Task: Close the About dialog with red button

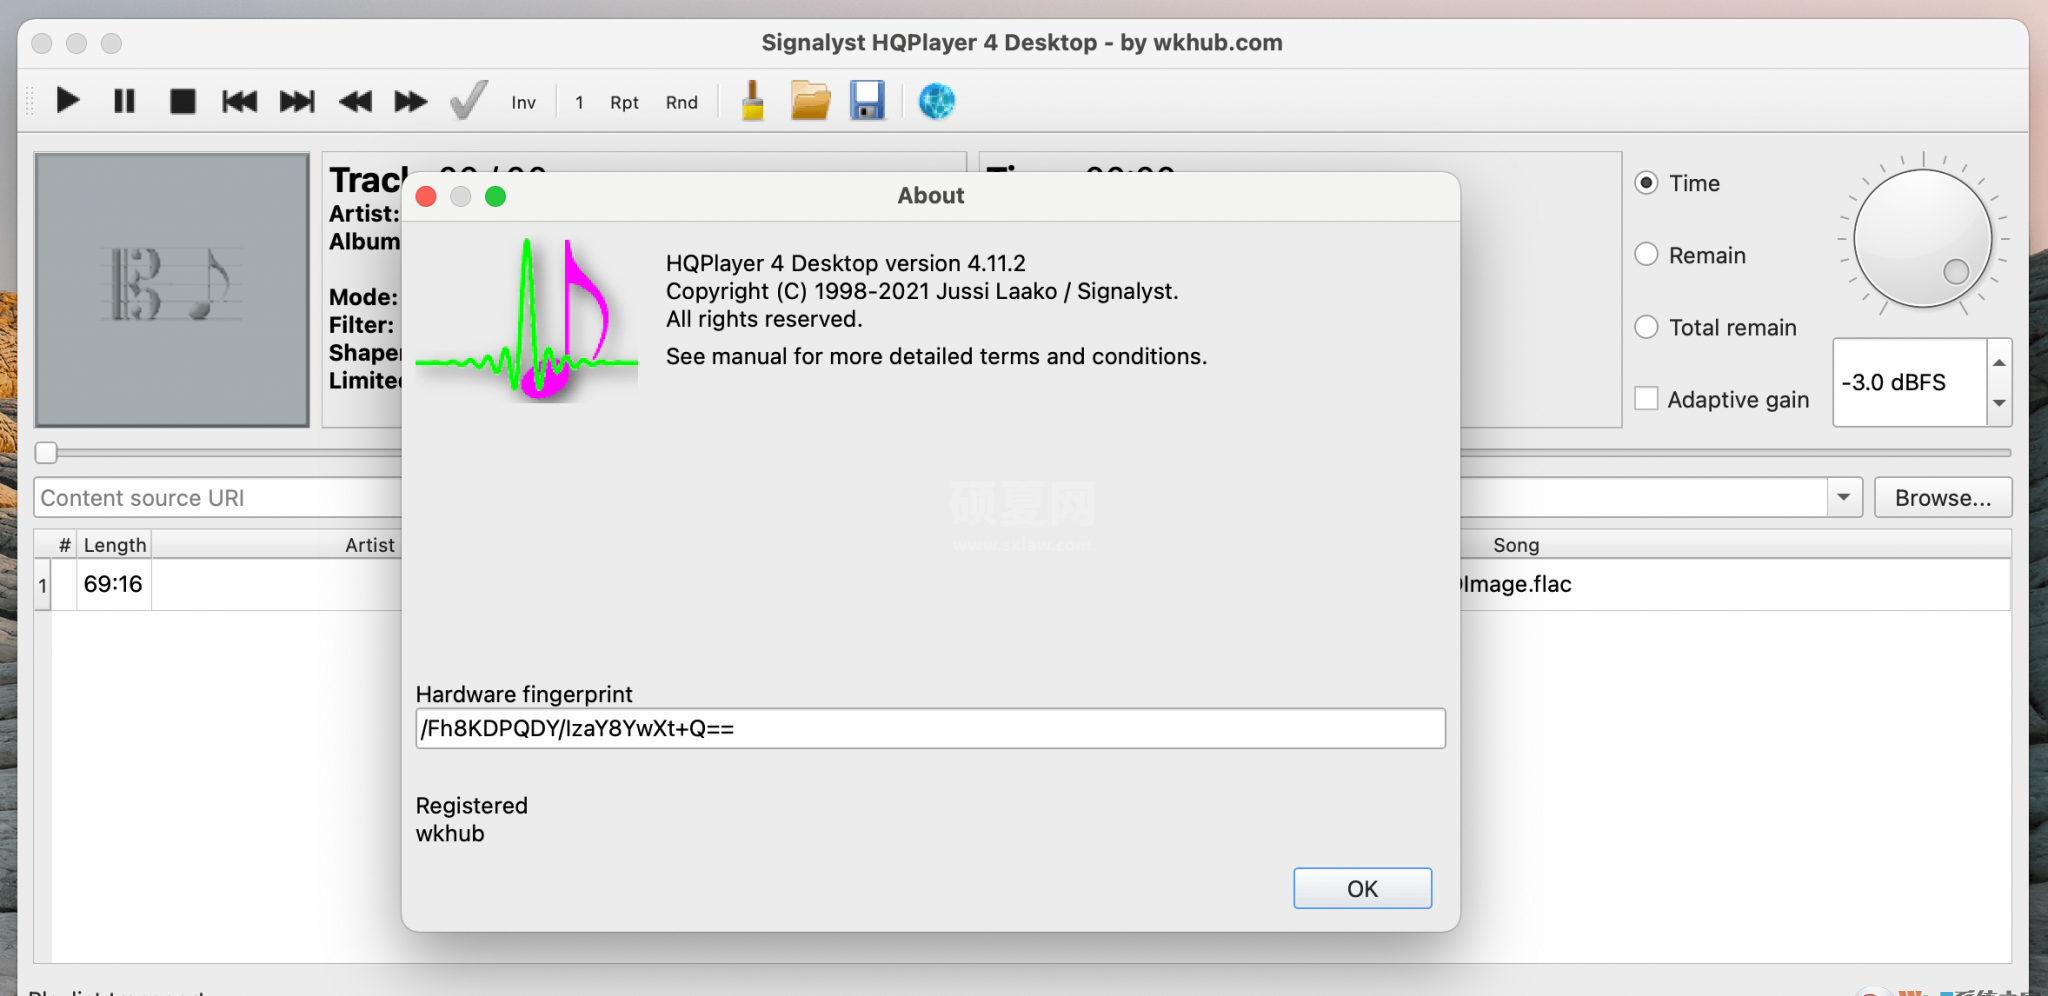Action: click(x=426, y=196)
